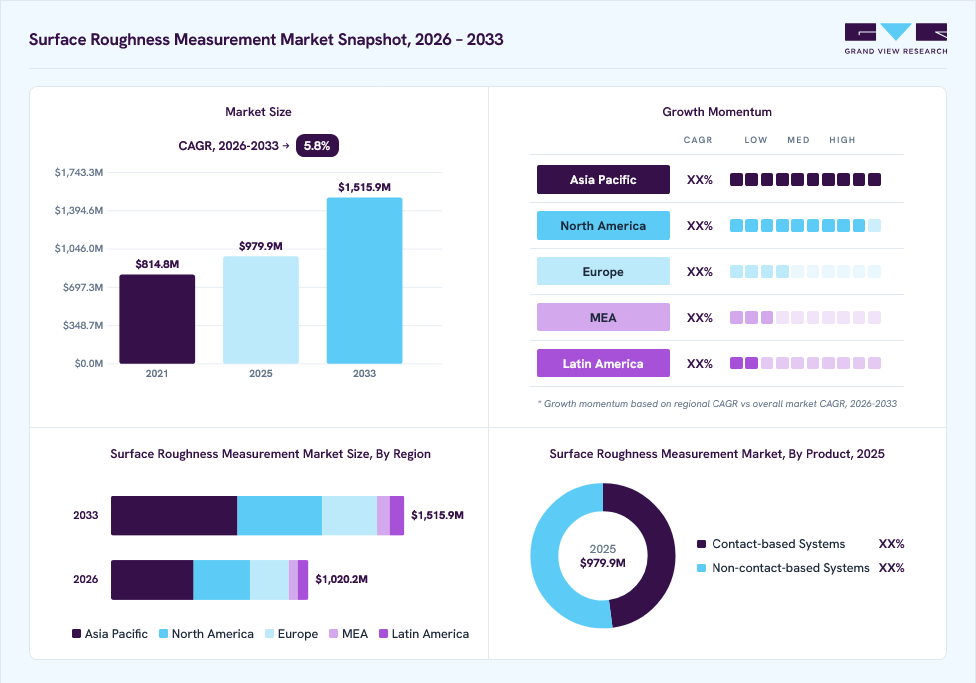Click the Non-contact-based Systems XX% value
976x683 pixels.
(x=891, y=568)
